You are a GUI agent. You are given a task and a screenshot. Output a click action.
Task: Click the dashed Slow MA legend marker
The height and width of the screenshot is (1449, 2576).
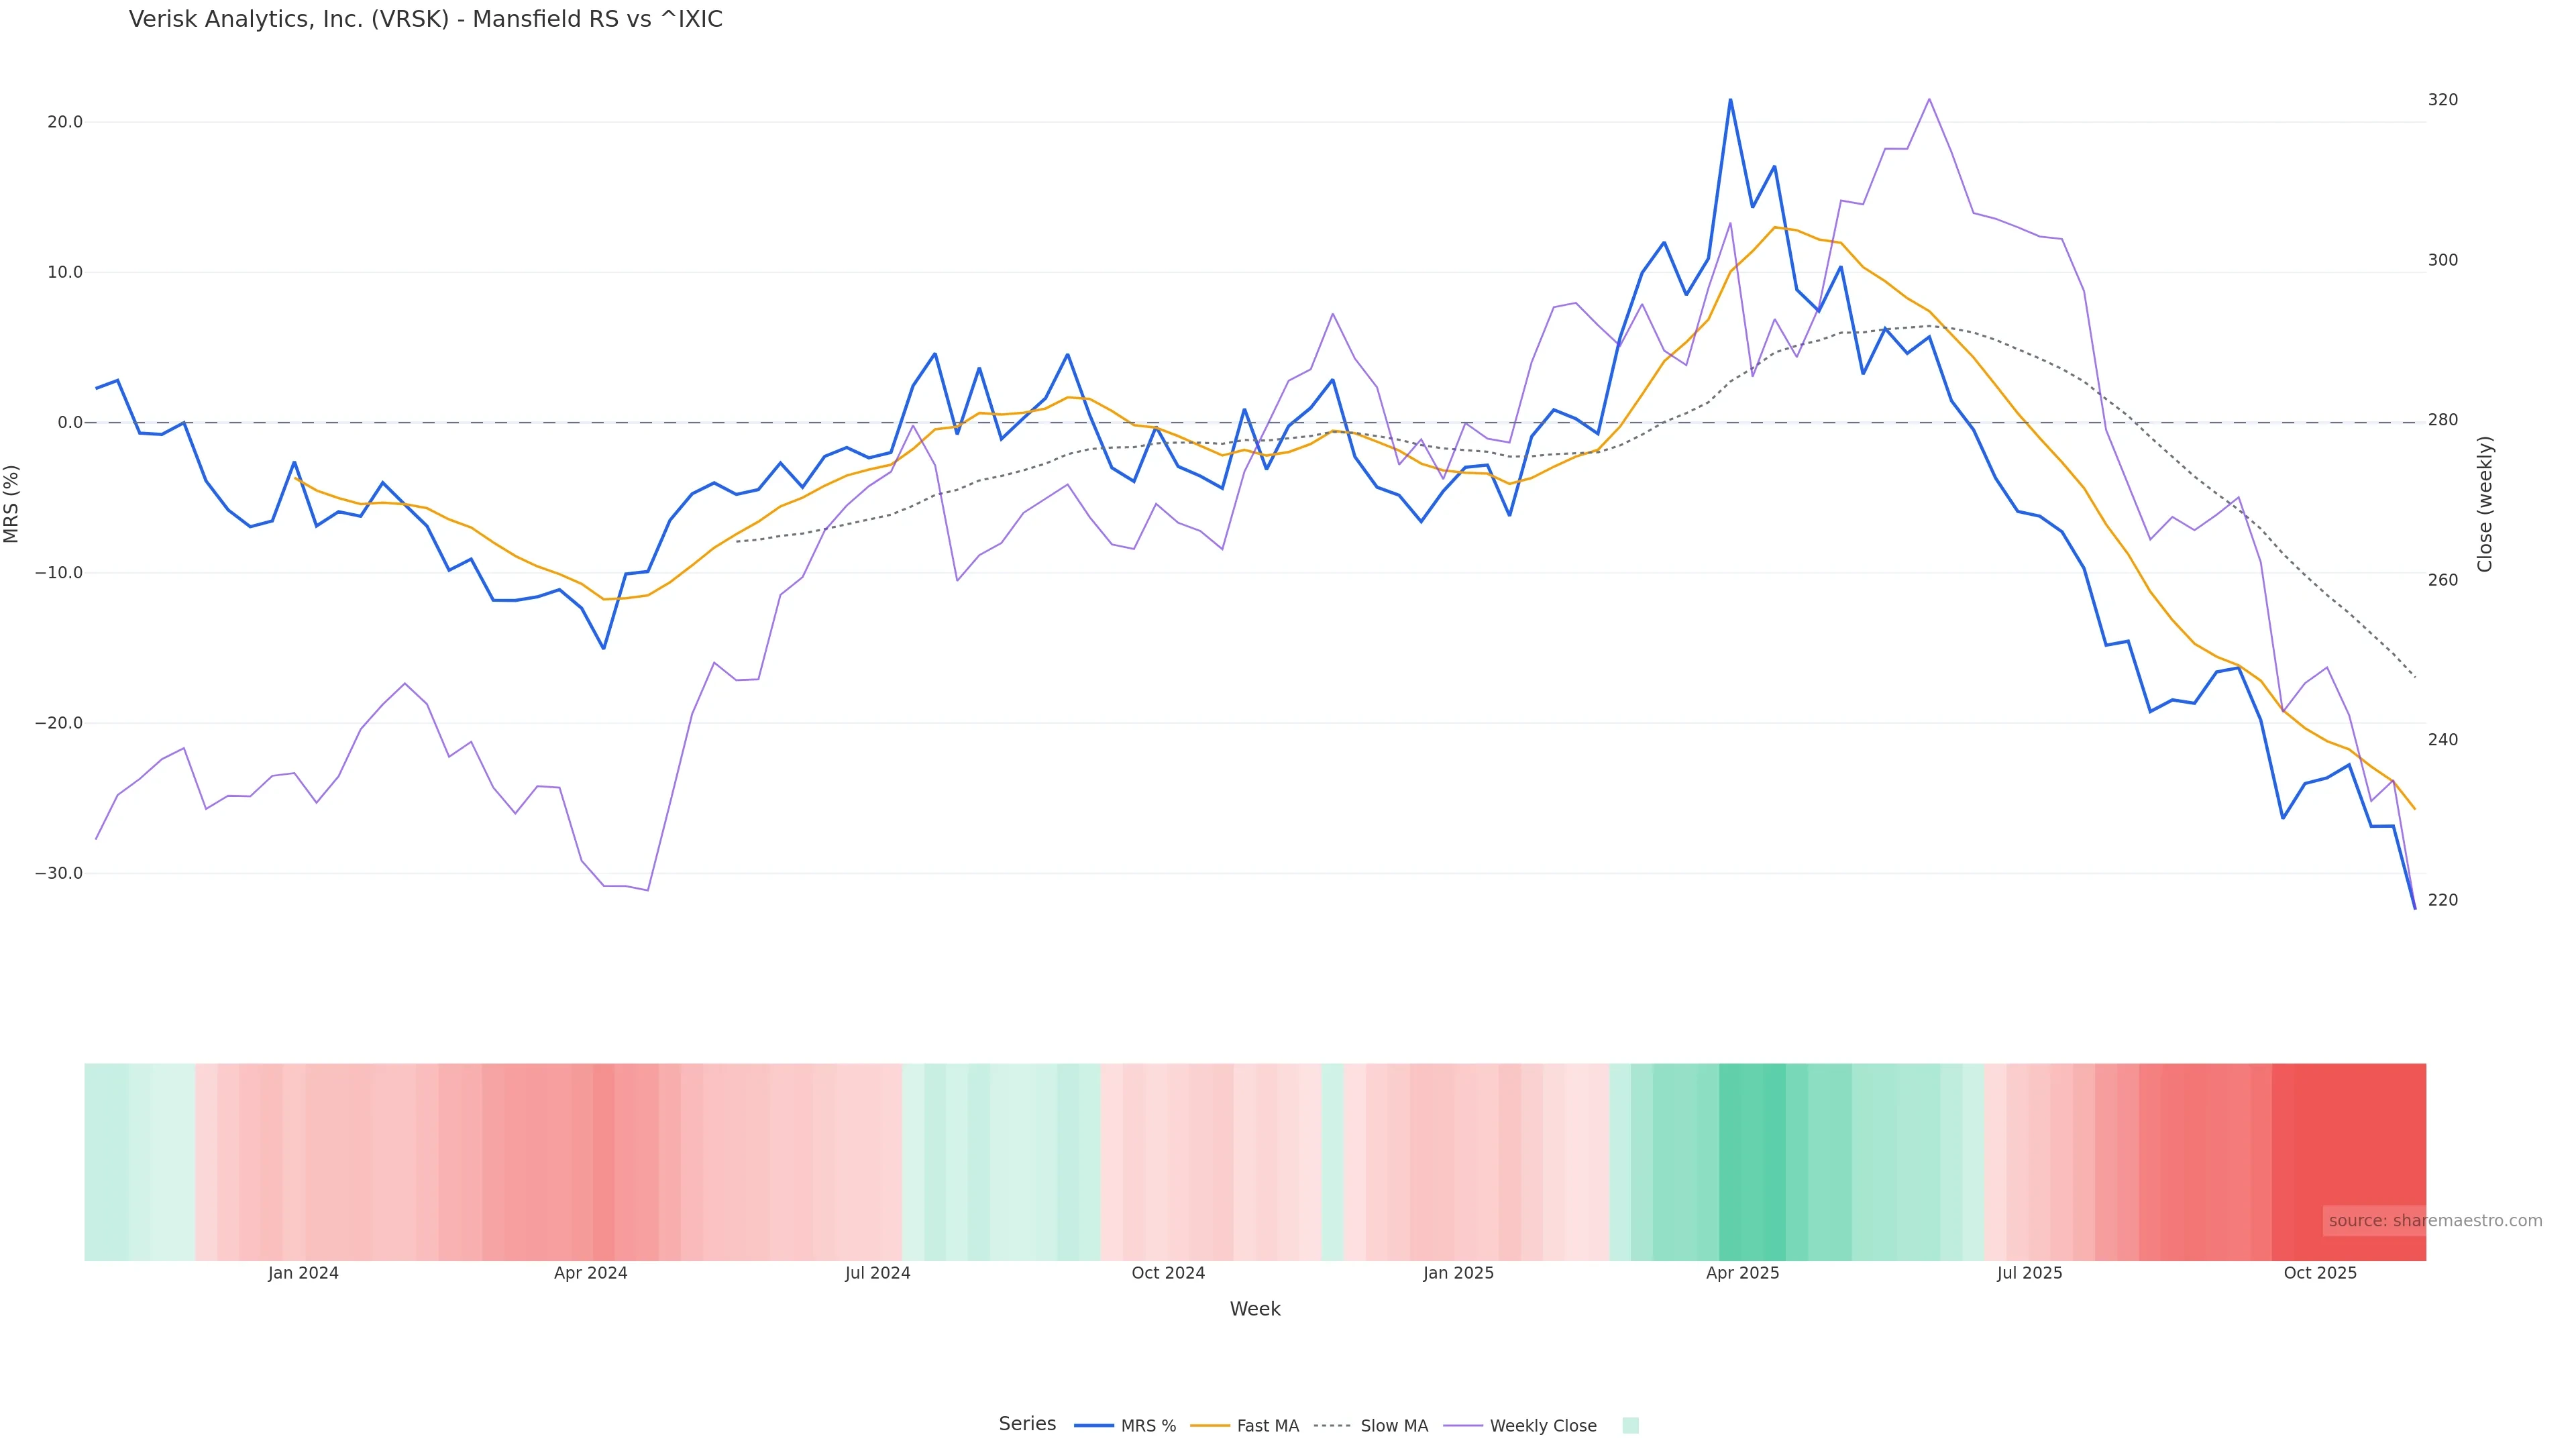point(1332,1426)
